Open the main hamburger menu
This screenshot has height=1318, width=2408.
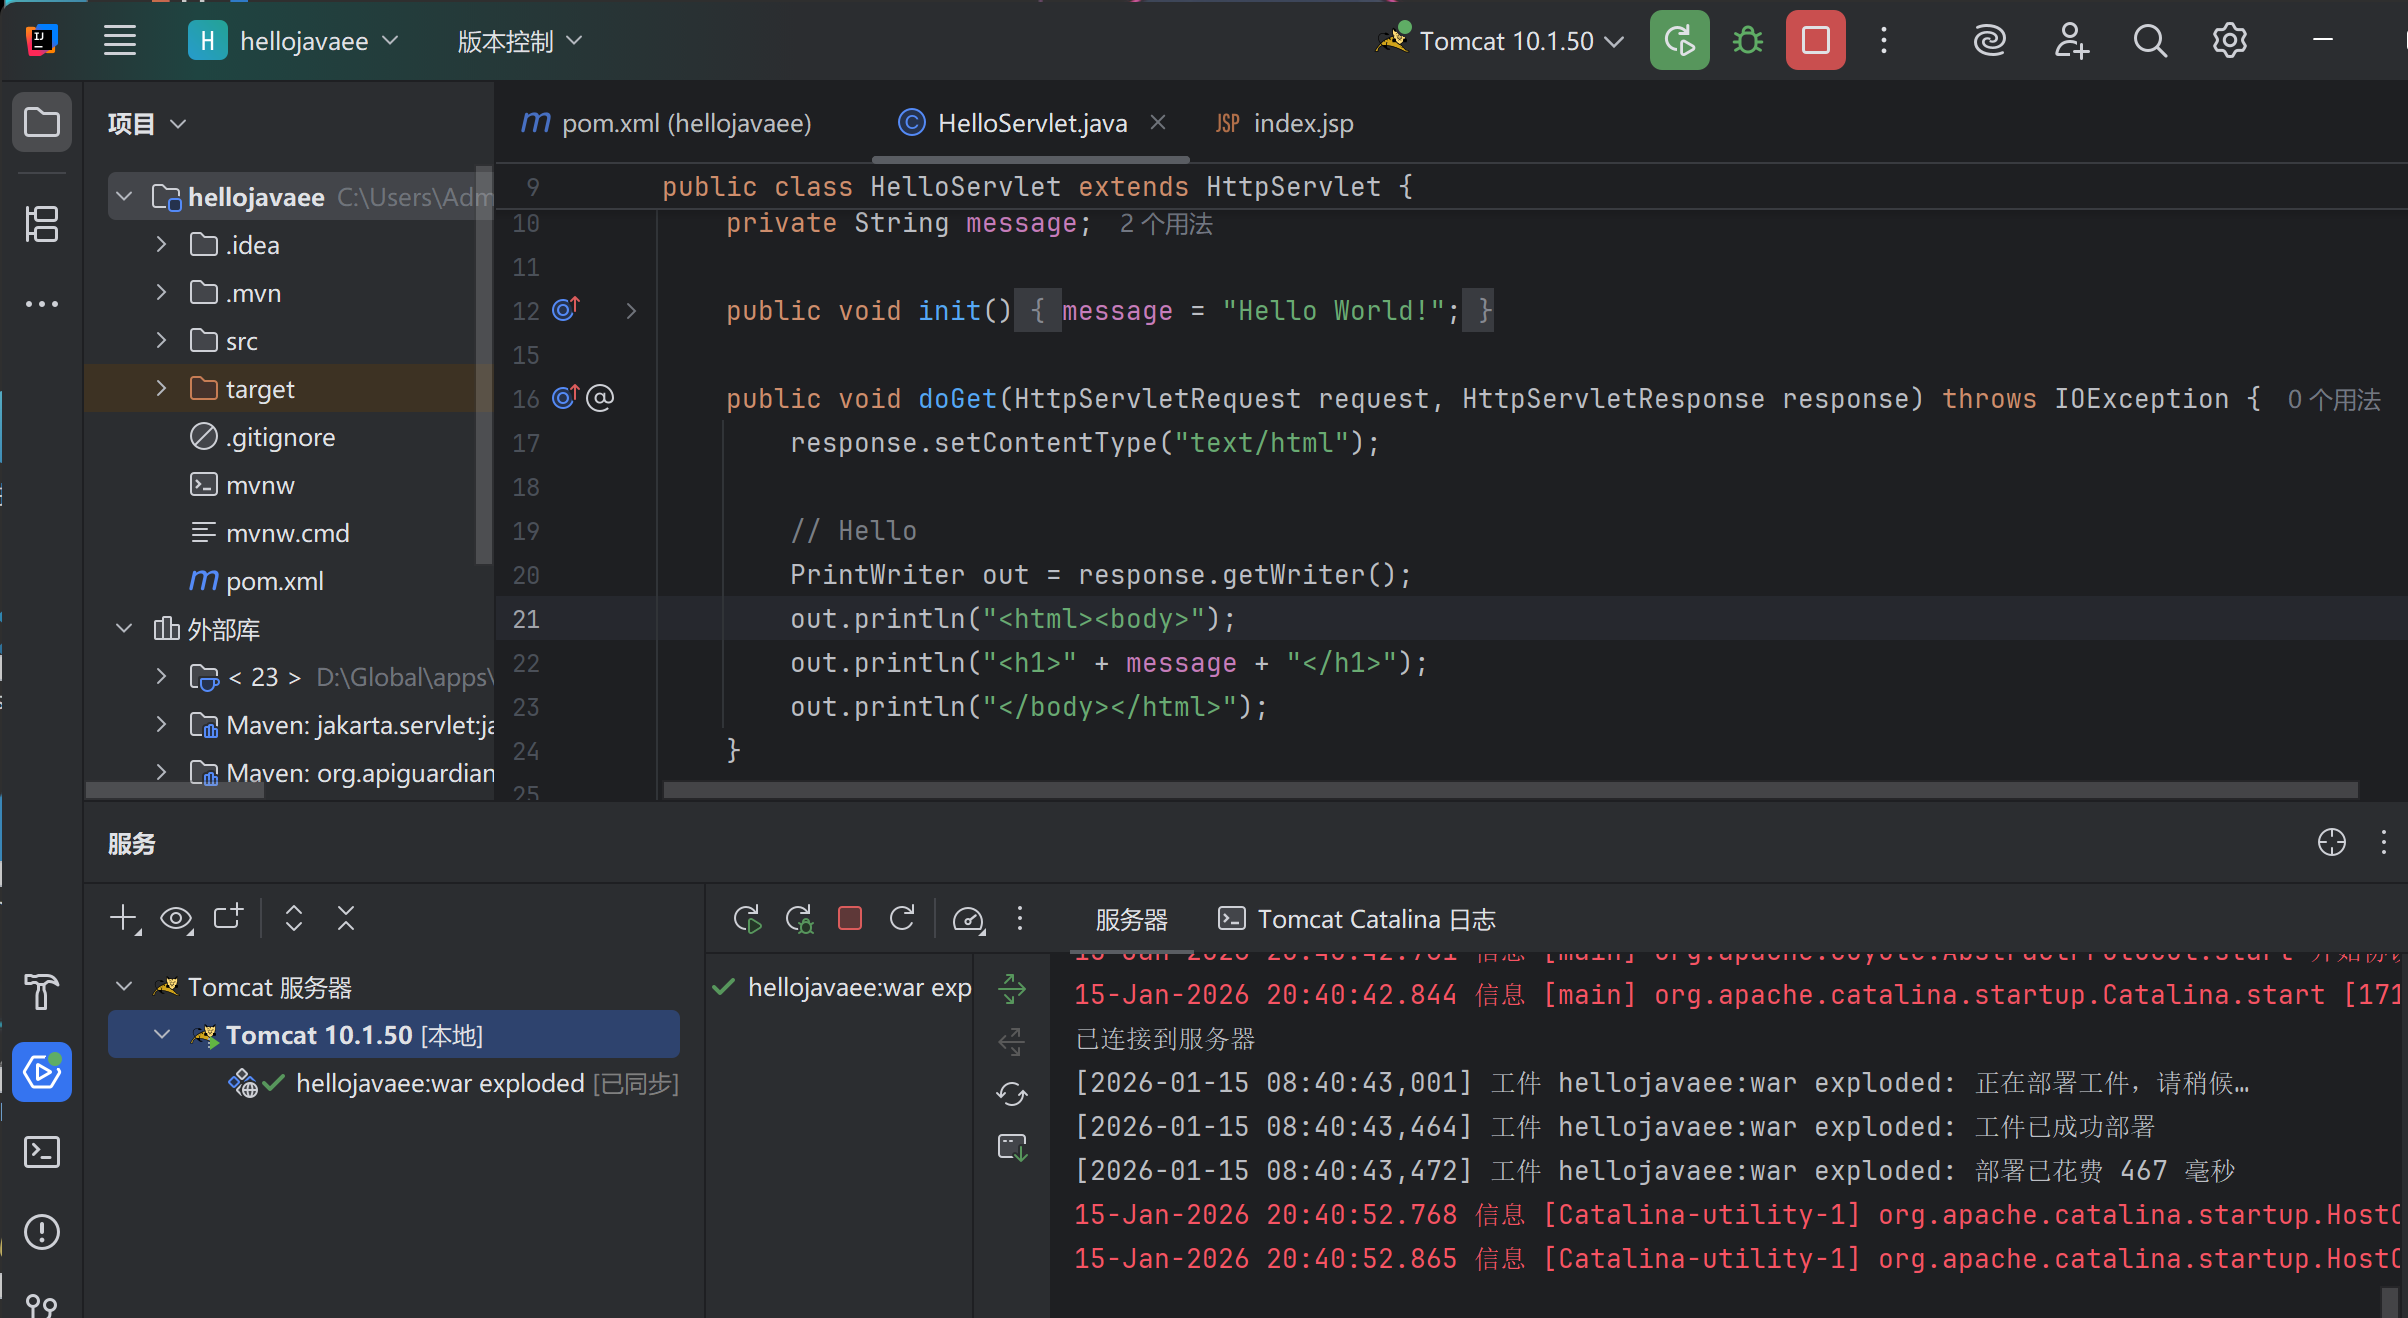pos(120,41)
